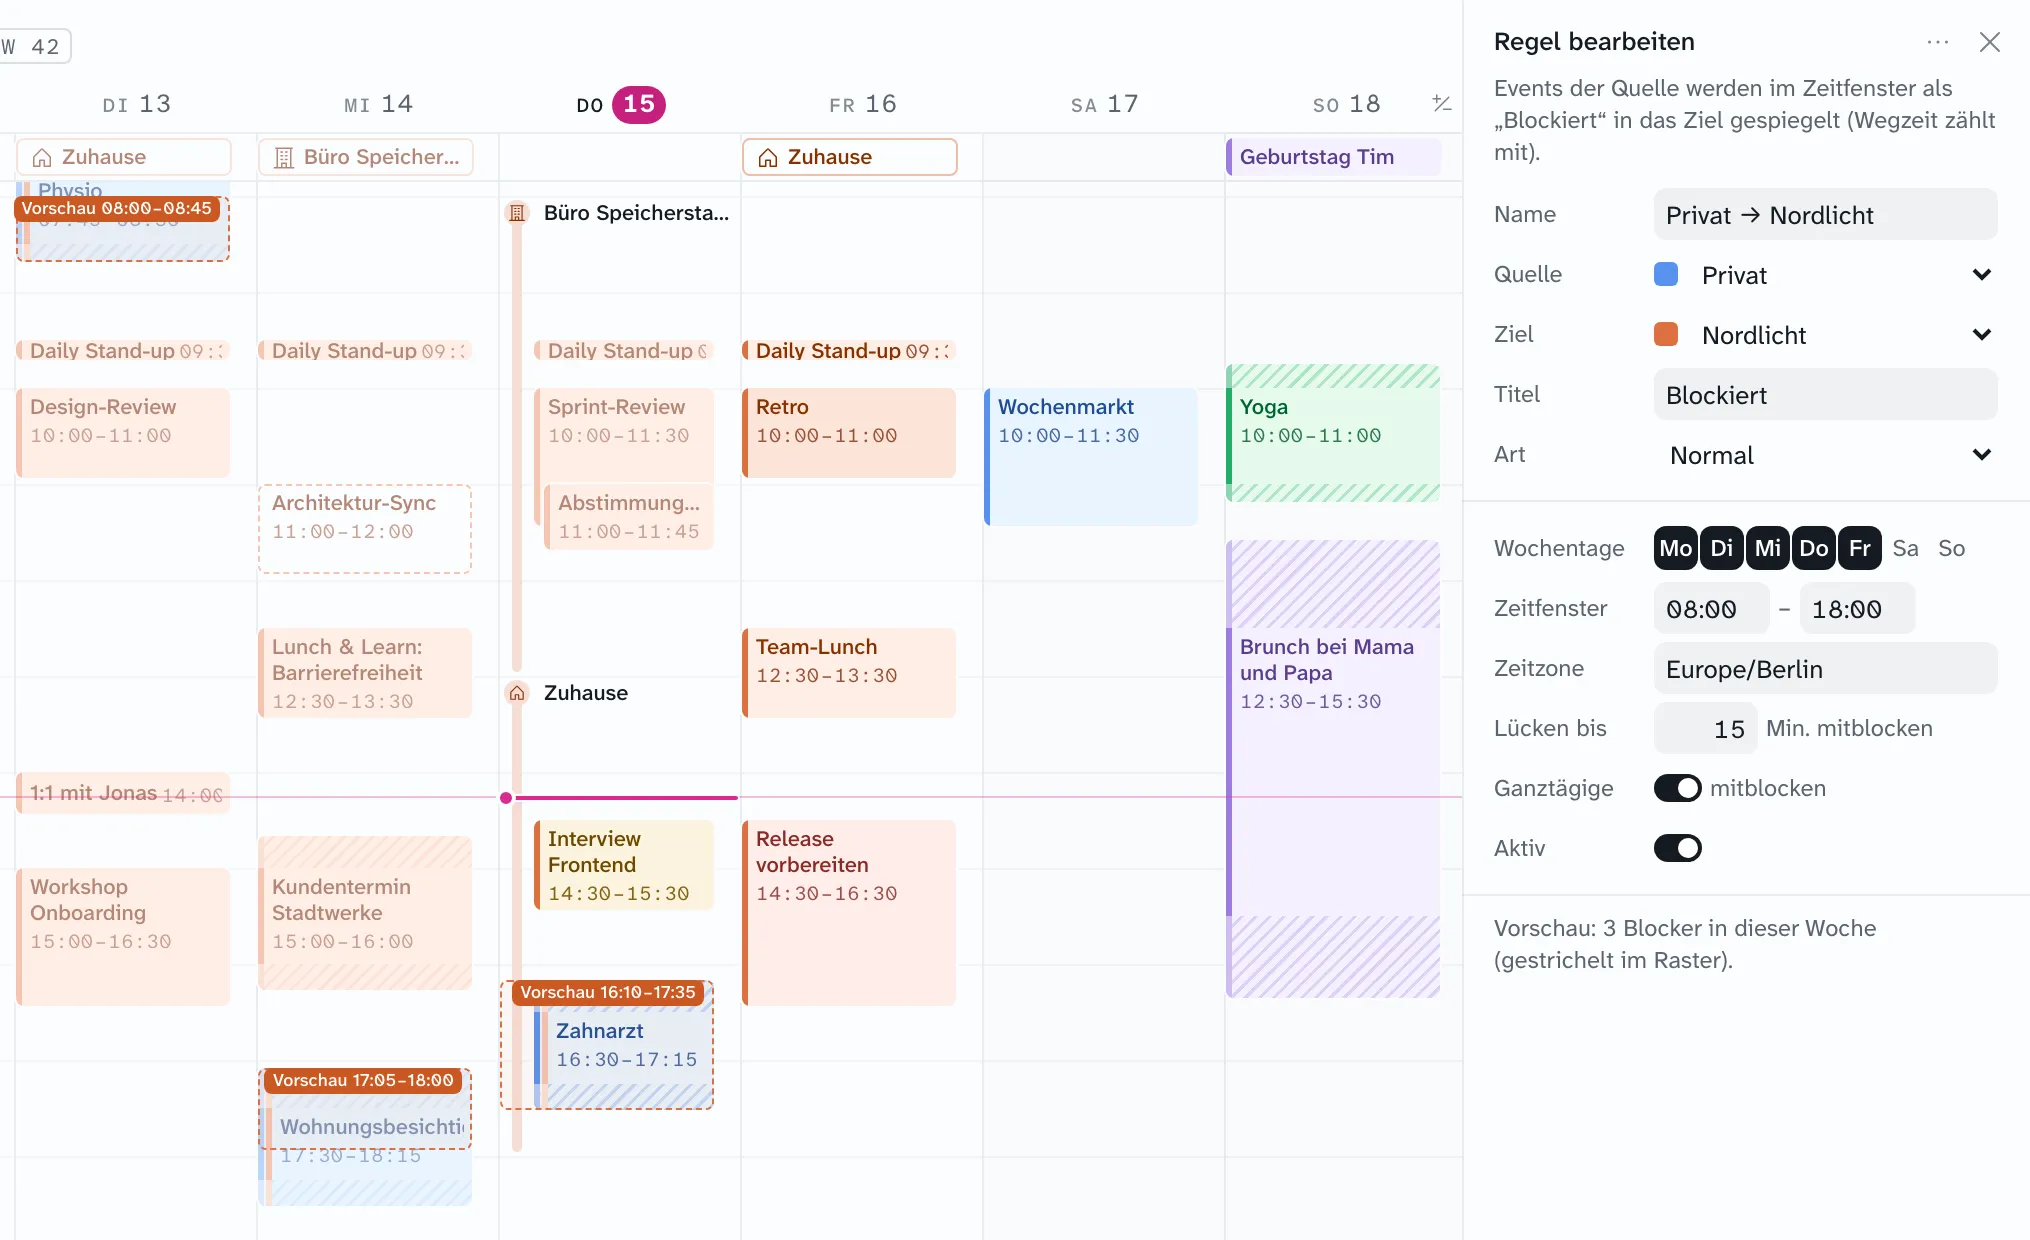Click the orange Nordlicht target color swatch

[1666, 334]
